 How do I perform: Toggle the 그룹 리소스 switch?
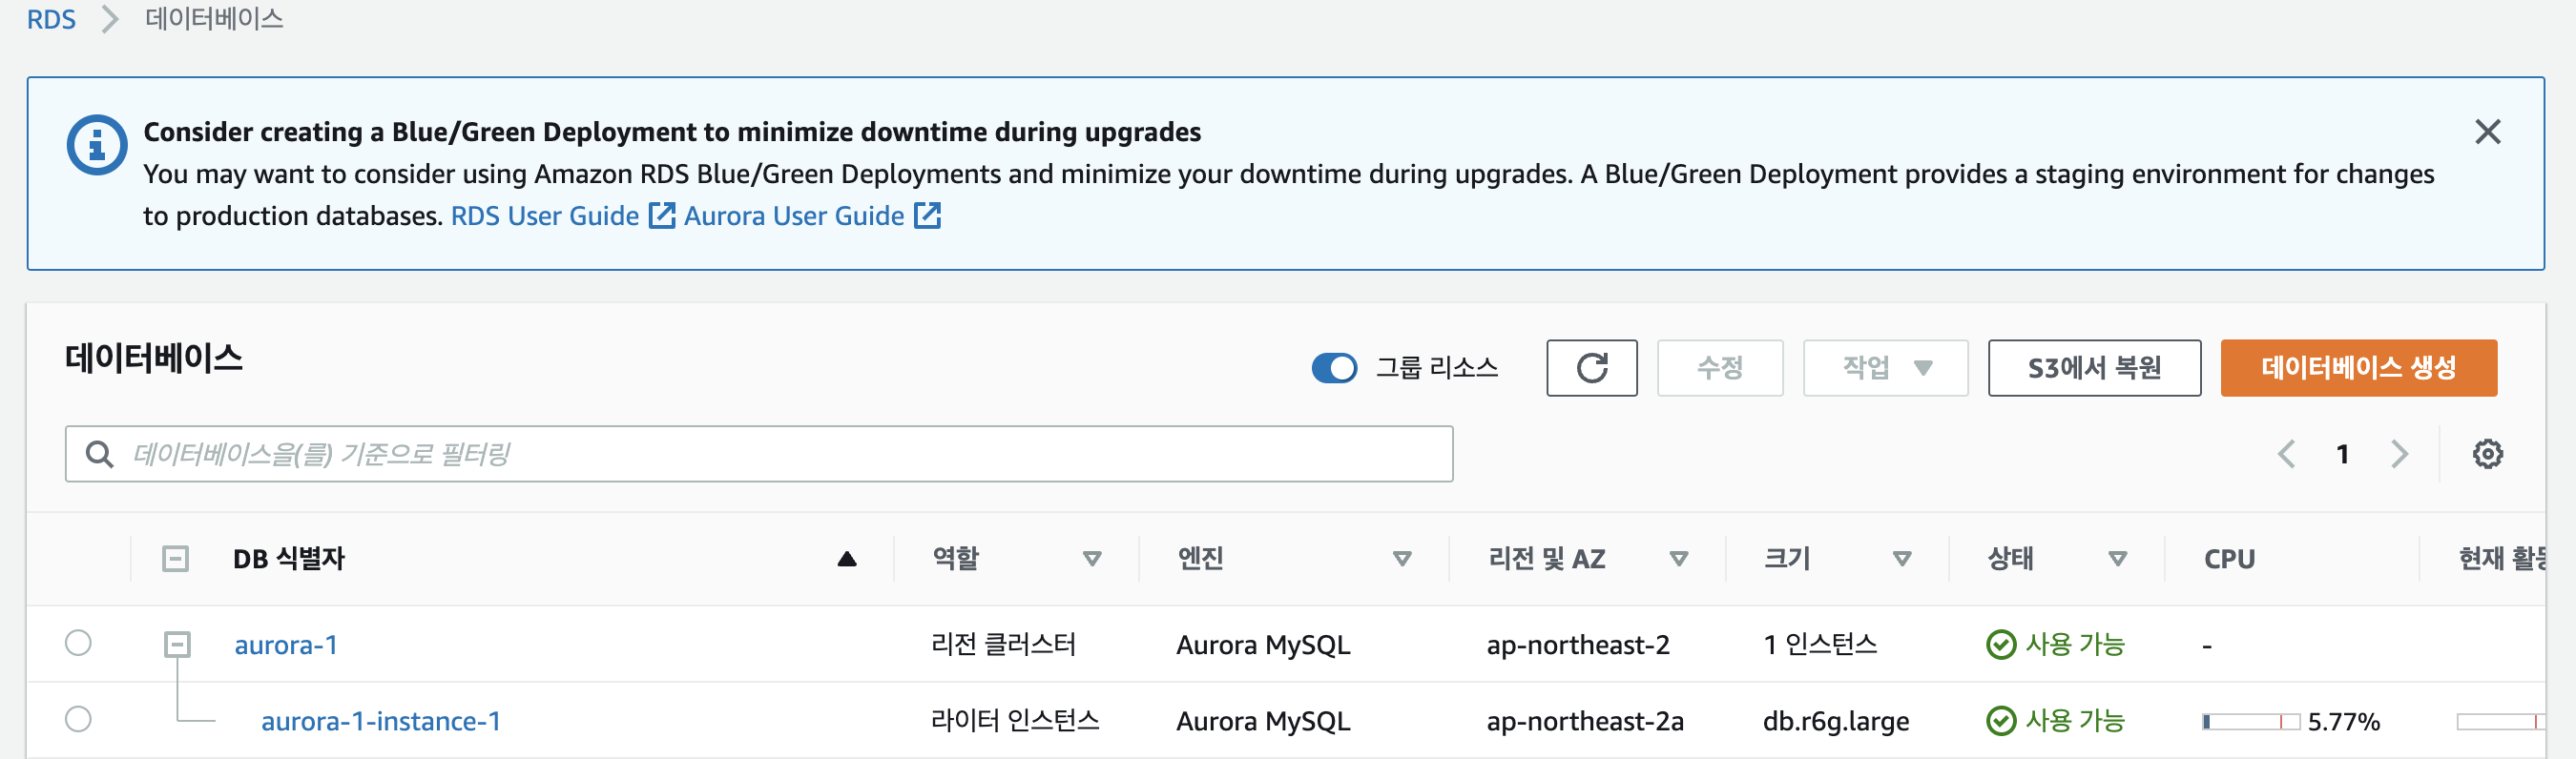tap(1334, 368)
